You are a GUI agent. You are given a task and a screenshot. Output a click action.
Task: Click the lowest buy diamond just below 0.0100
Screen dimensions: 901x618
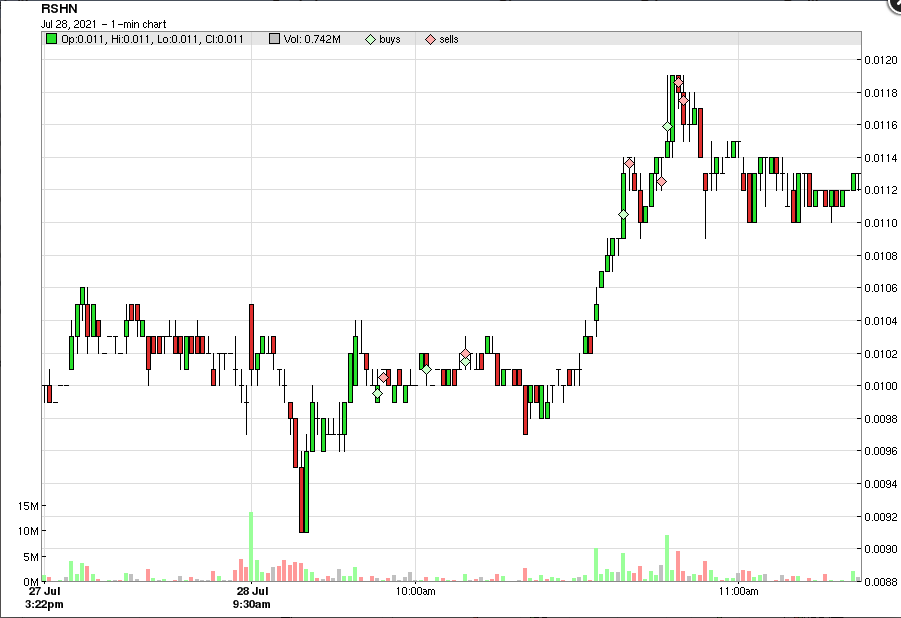click(377, 393)
